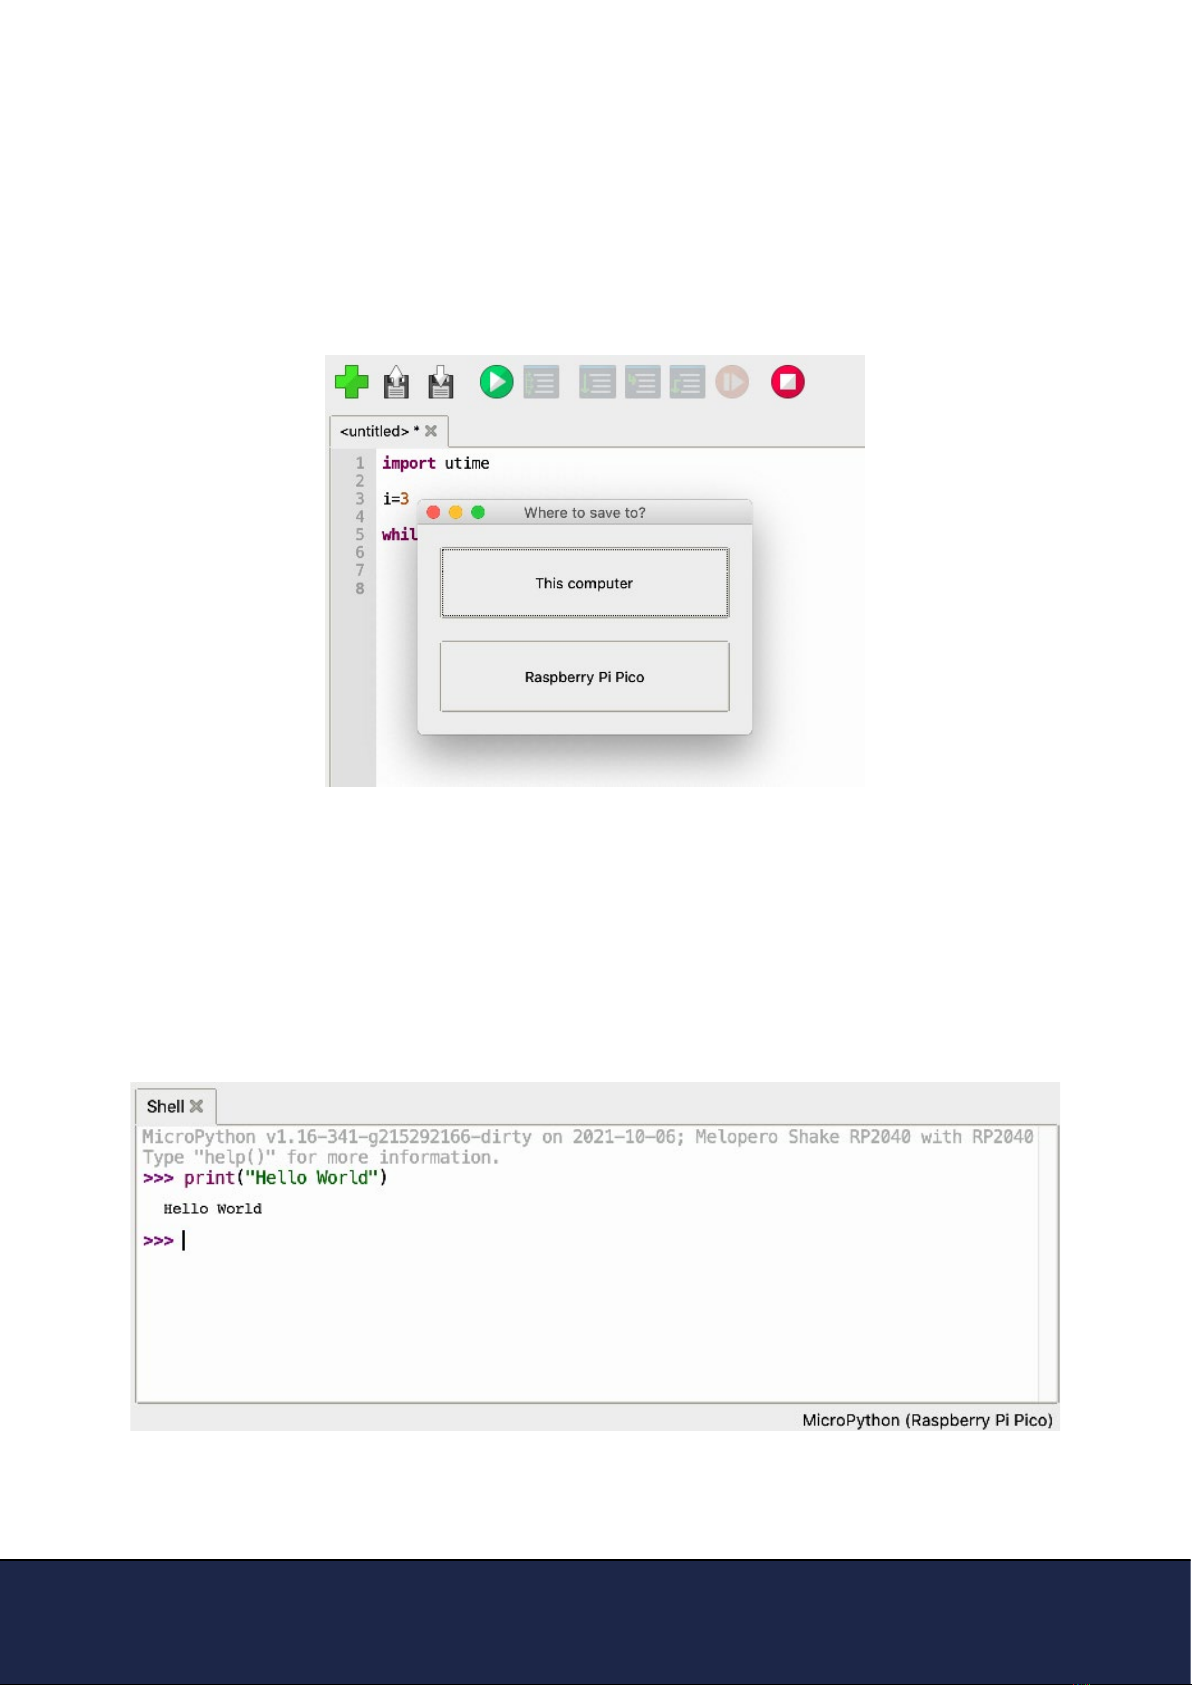1192x1685 pixels.
Task: Click the import utime code line
Action: click(436, 463)
